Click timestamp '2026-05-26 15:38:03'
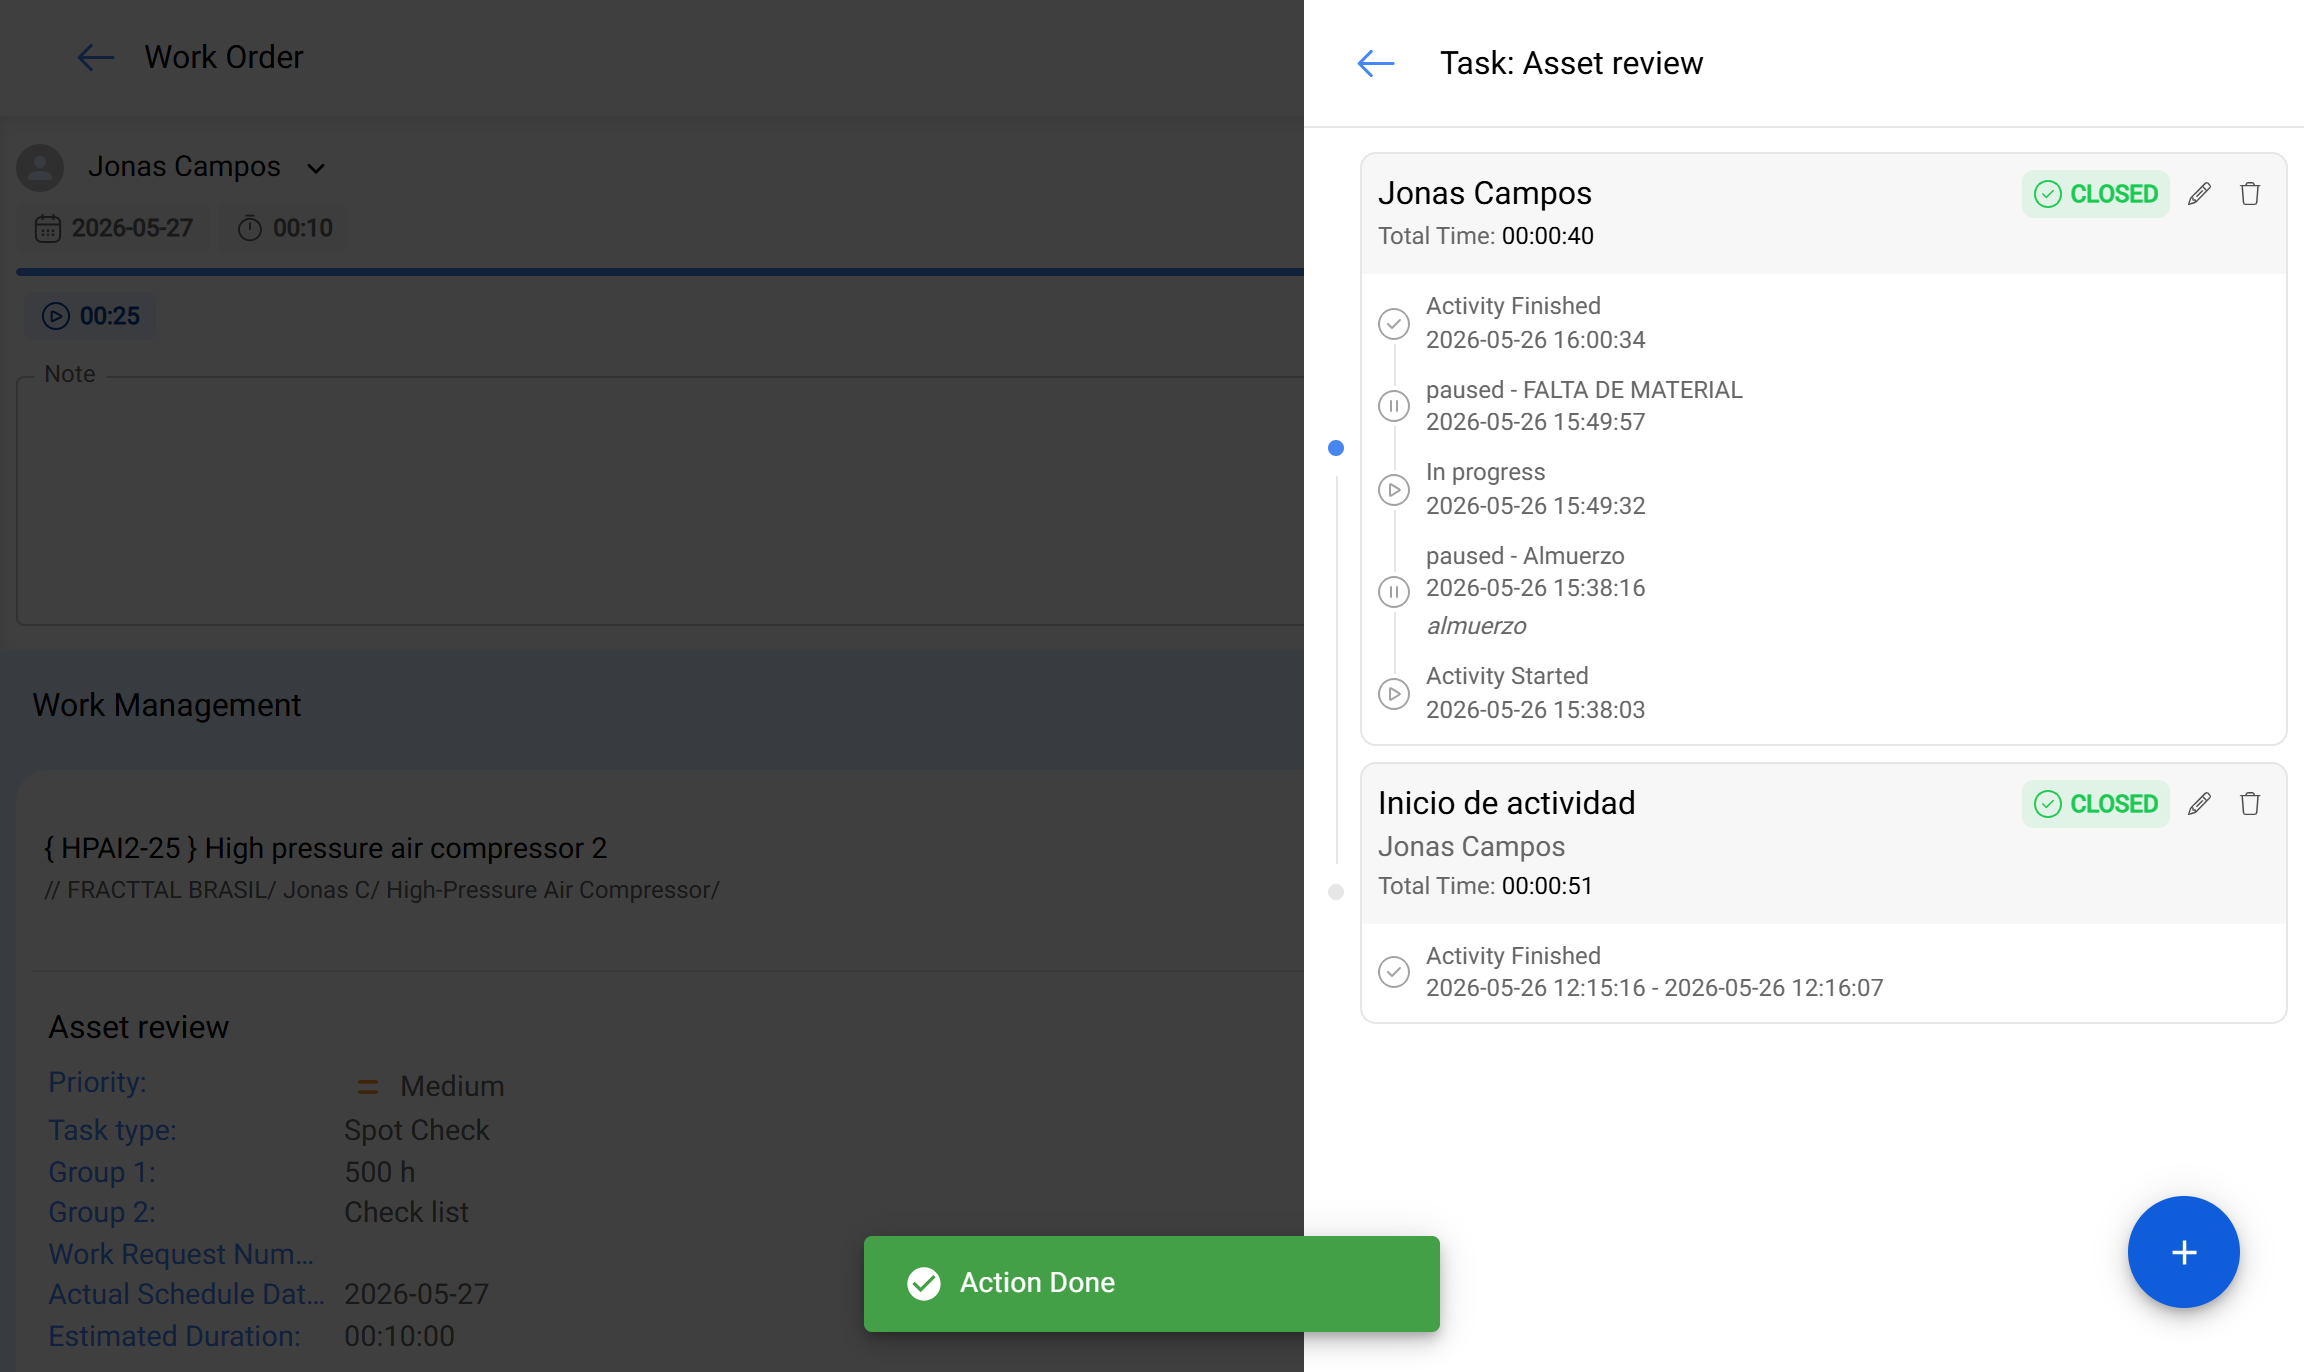 click(x=1536, y=710)
